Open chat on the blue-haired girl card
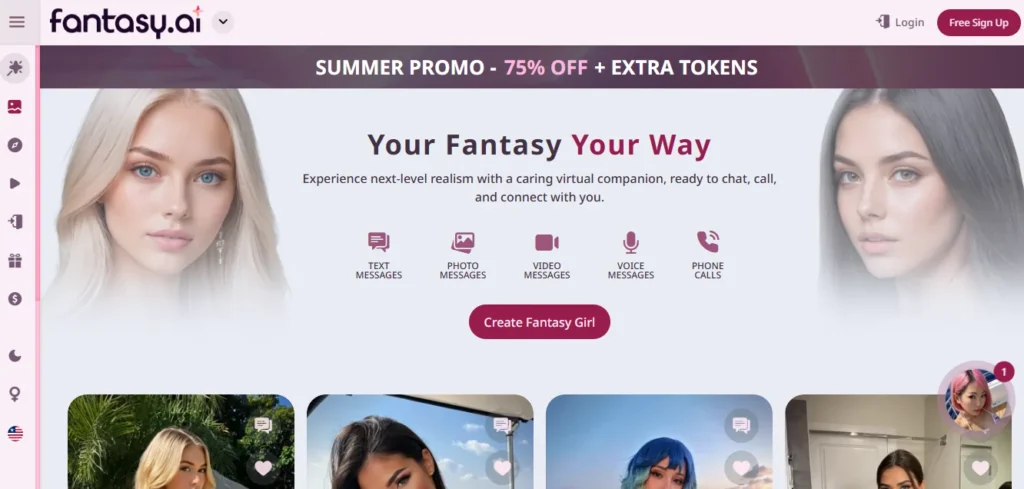Viewport: 1024px width, 489px height. [741, 426]
